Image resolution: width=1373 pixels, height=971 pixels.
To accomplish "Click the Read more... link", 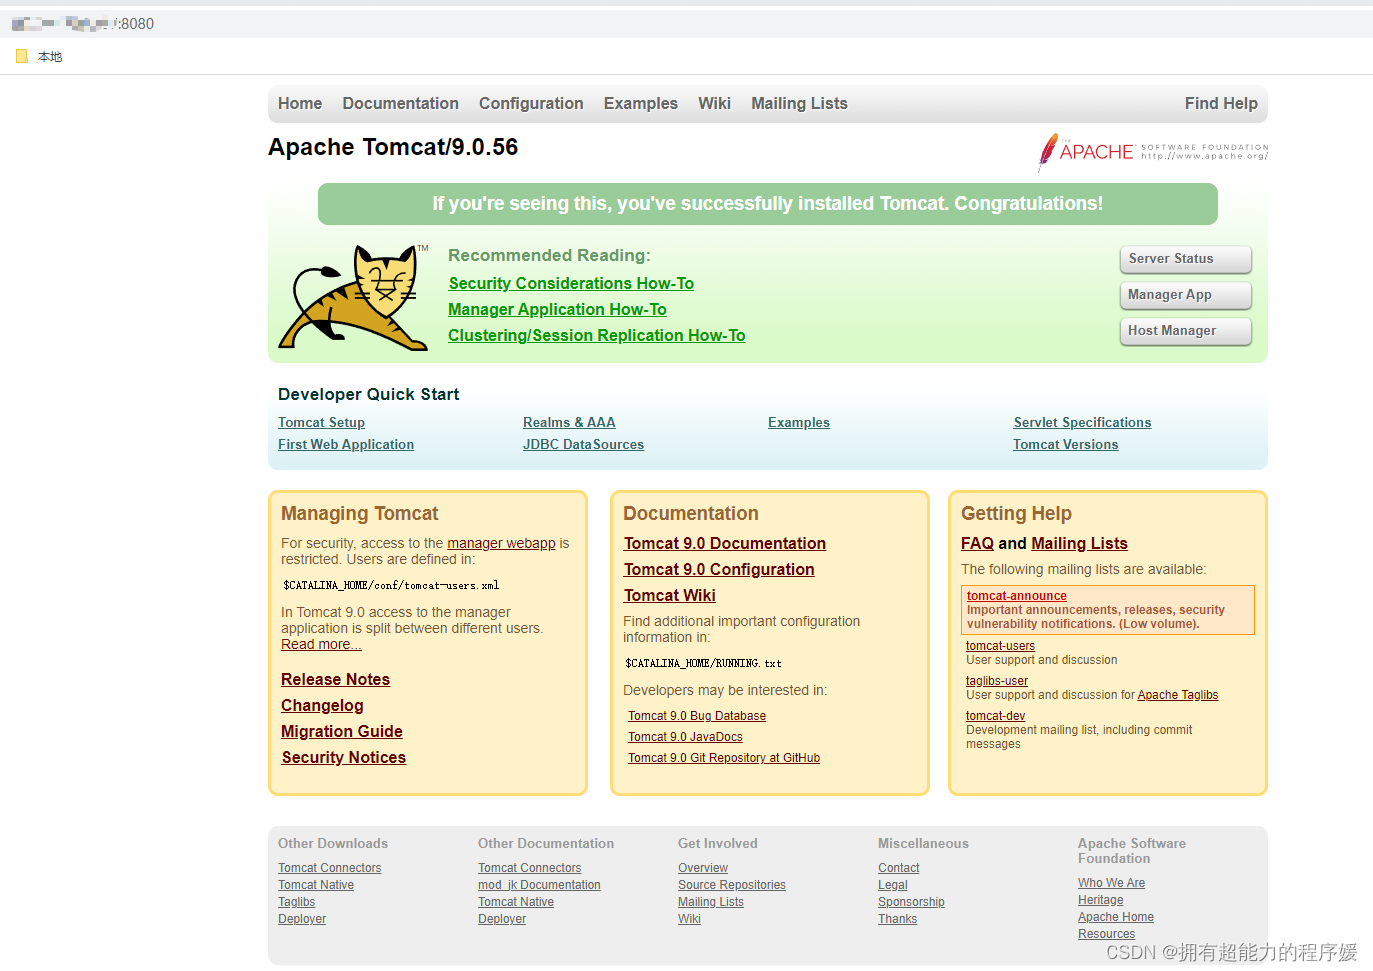I will (x=321, y=645).
